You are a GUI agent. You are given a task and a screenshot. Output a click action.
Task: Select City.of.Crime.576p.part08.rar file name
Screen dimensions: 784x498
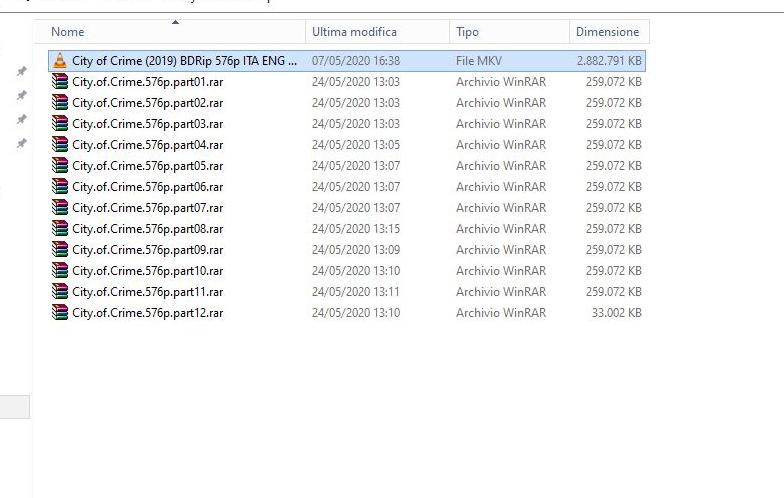tap(148, 229)
